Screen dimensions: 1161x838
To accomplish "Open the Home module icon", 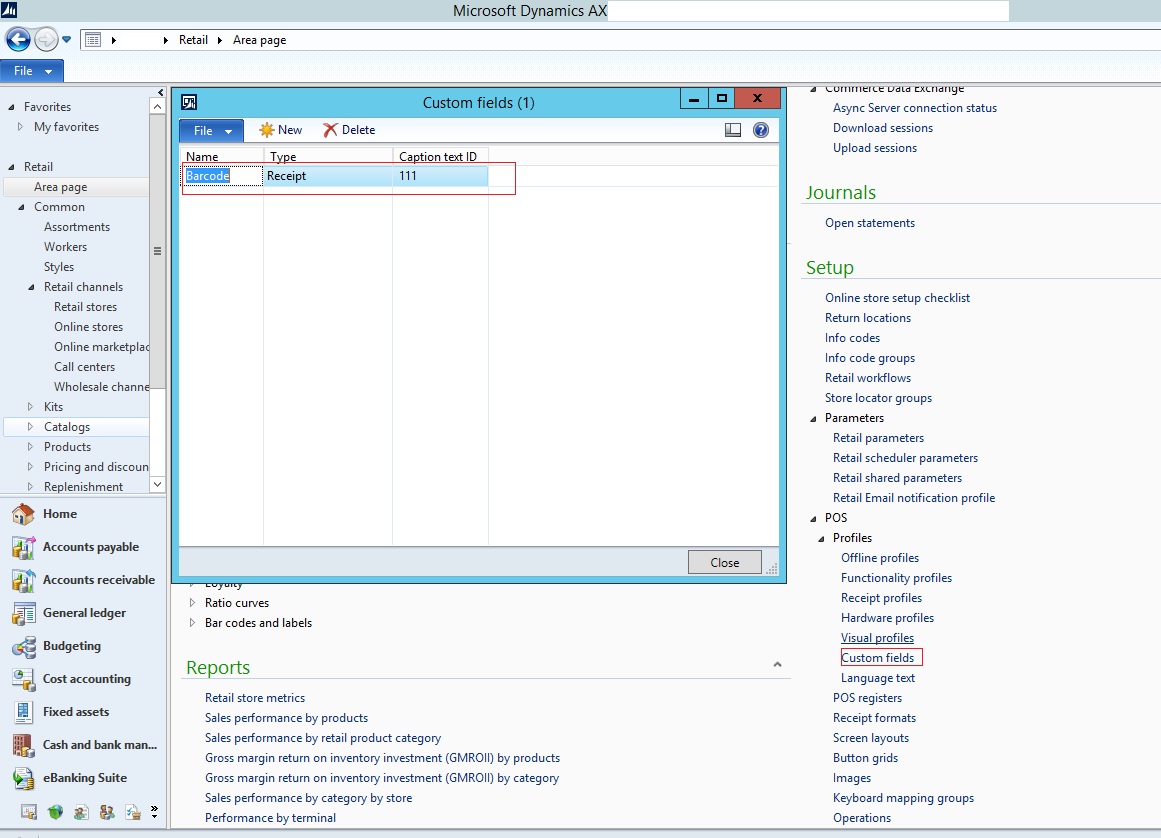I will coord(24,514).
